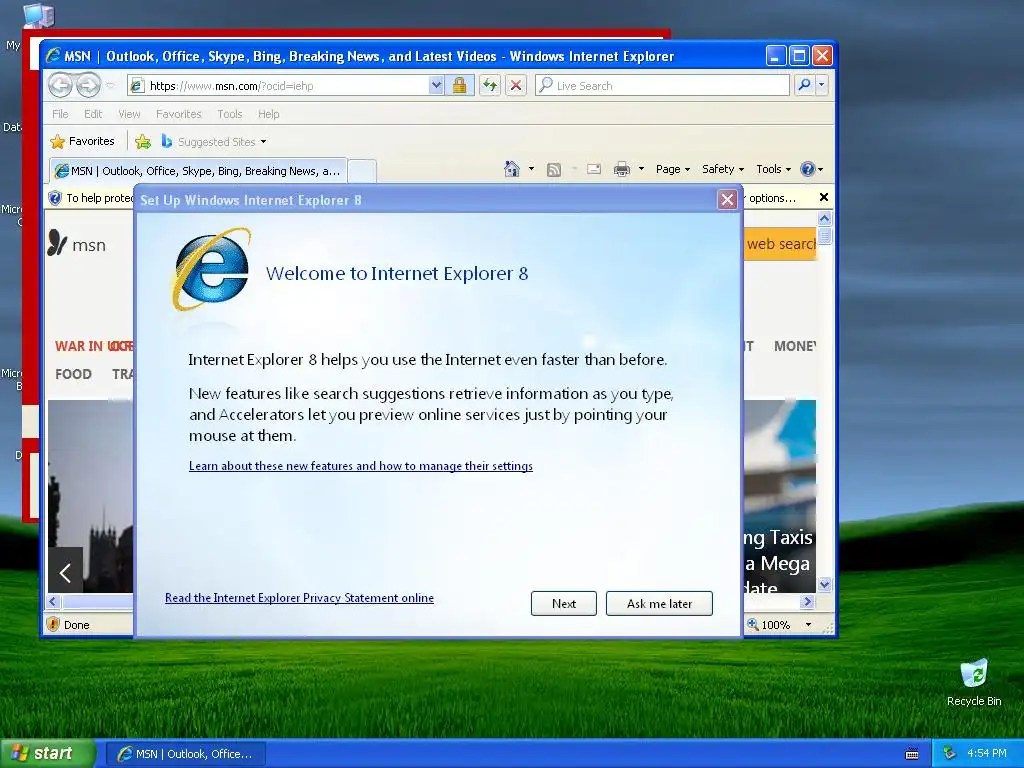The width and height of the screenshot is (1024, 768).
Task: Open the Tools command bar dropdown
Action: tap(773, 169)
